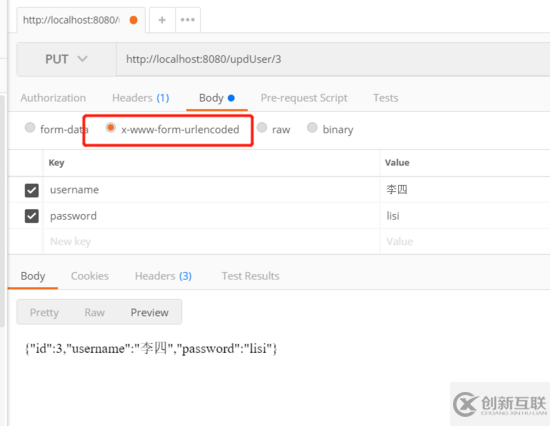Click the username key cell

pyautogui.click(x=212, y=190)
